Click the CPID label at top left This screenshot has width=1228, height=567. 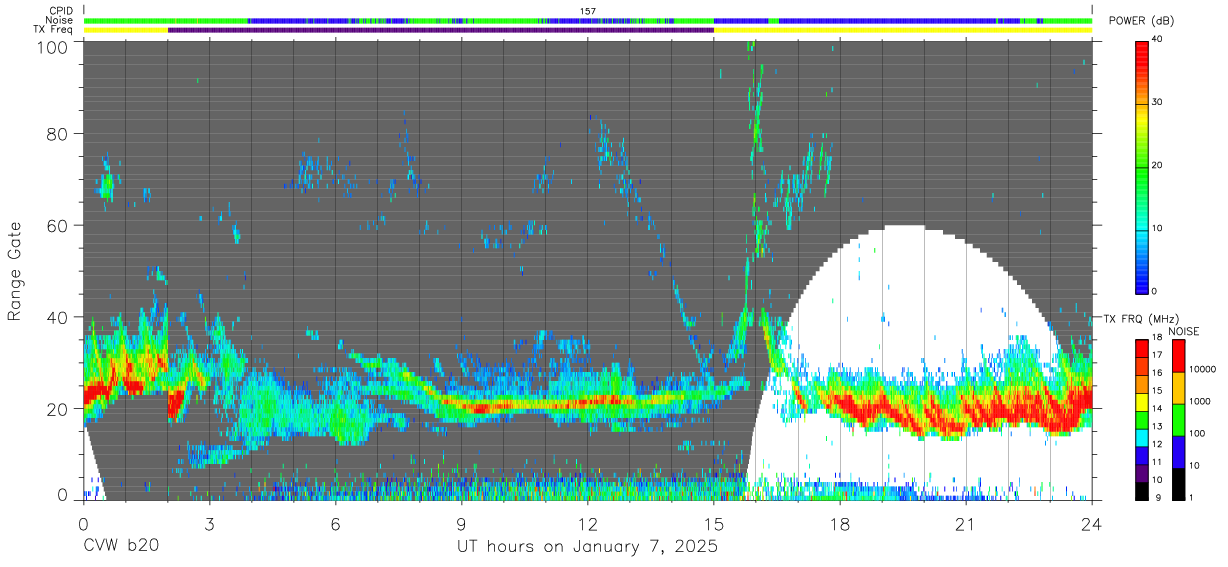[60, 11]
